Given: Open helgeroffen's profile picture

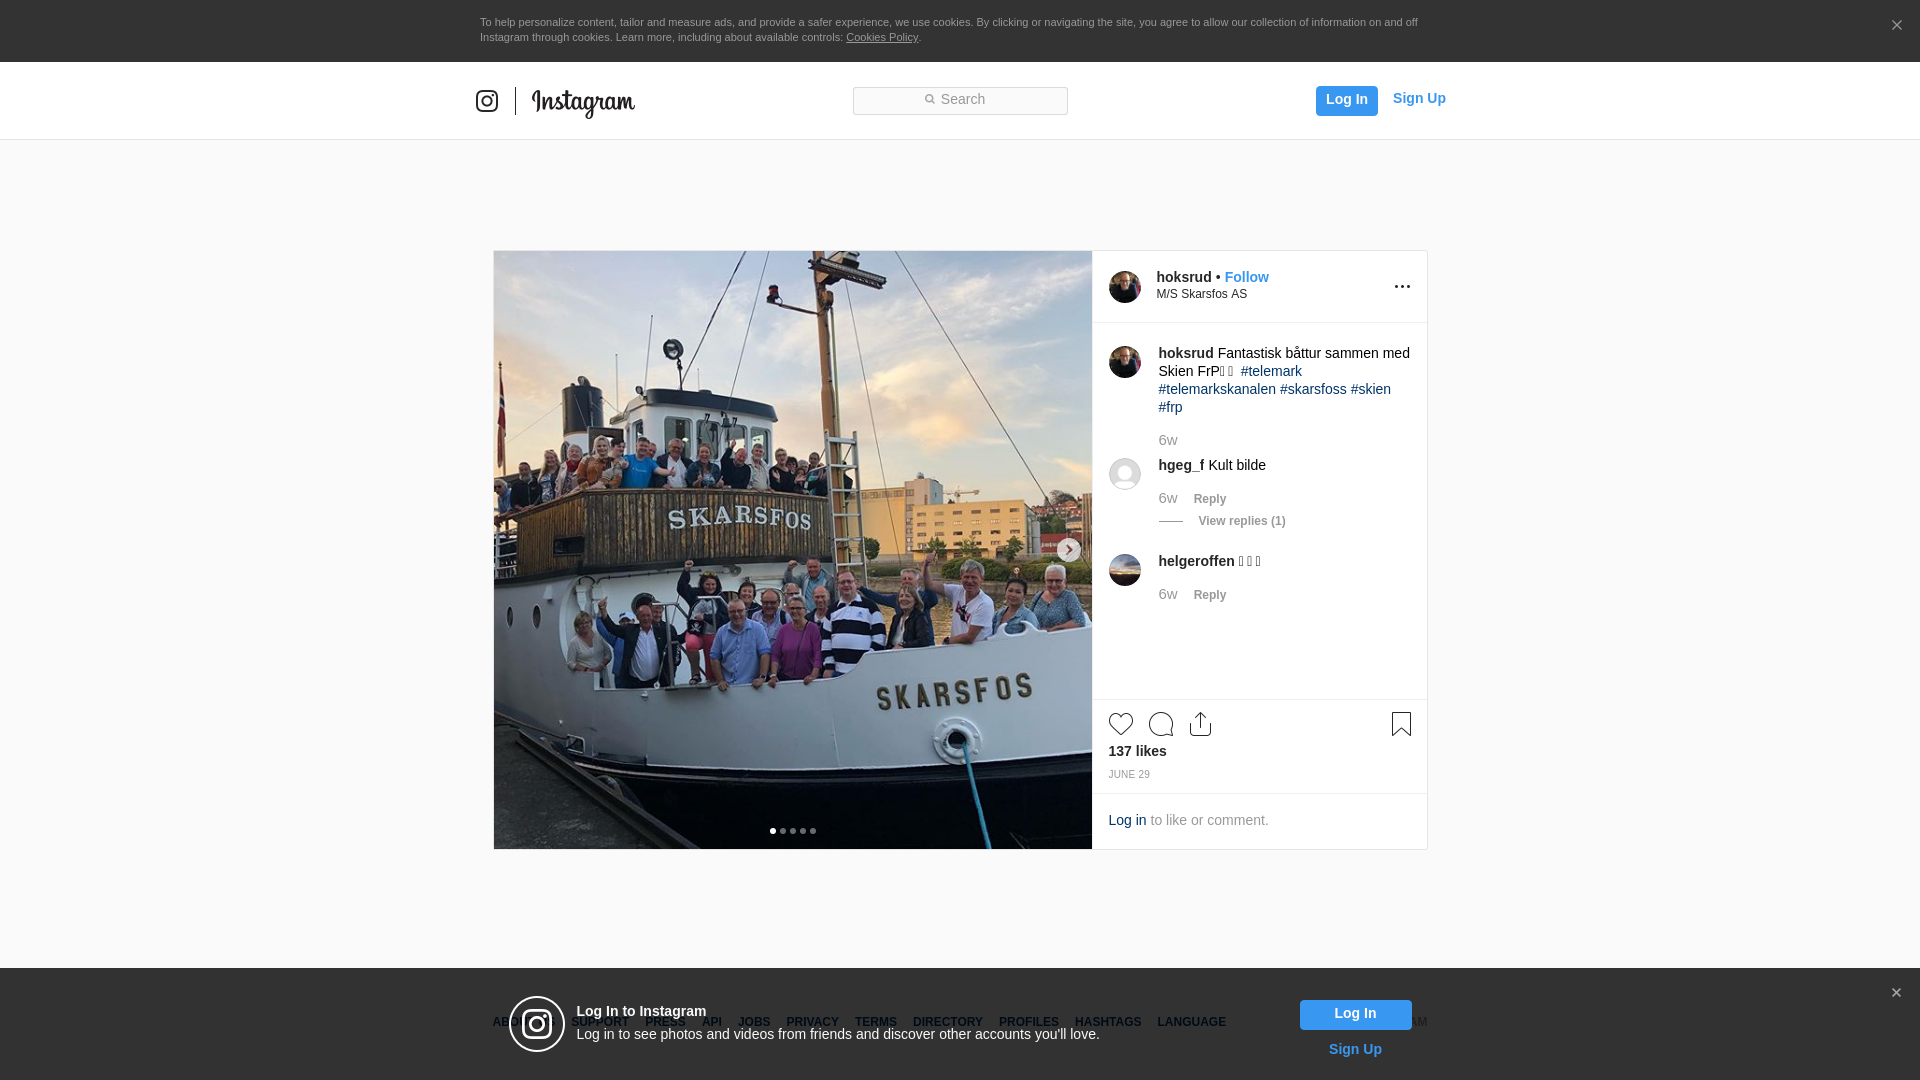Looking at the screenshot, I should pyautogui.click(x=1124, y=570).
